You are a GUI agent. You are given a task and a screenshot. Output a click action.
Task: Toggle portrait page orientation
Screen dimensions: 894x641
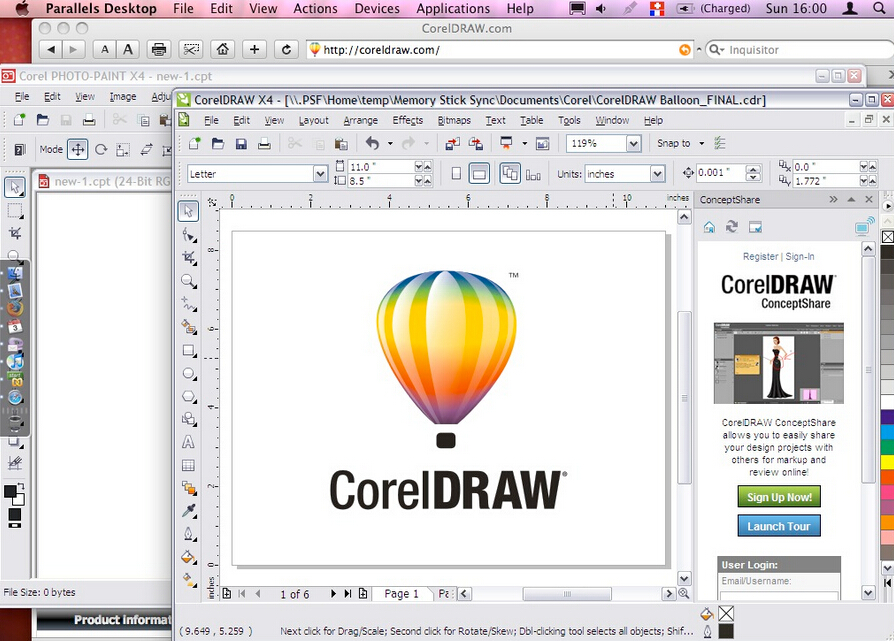click(x=456, y=174)
